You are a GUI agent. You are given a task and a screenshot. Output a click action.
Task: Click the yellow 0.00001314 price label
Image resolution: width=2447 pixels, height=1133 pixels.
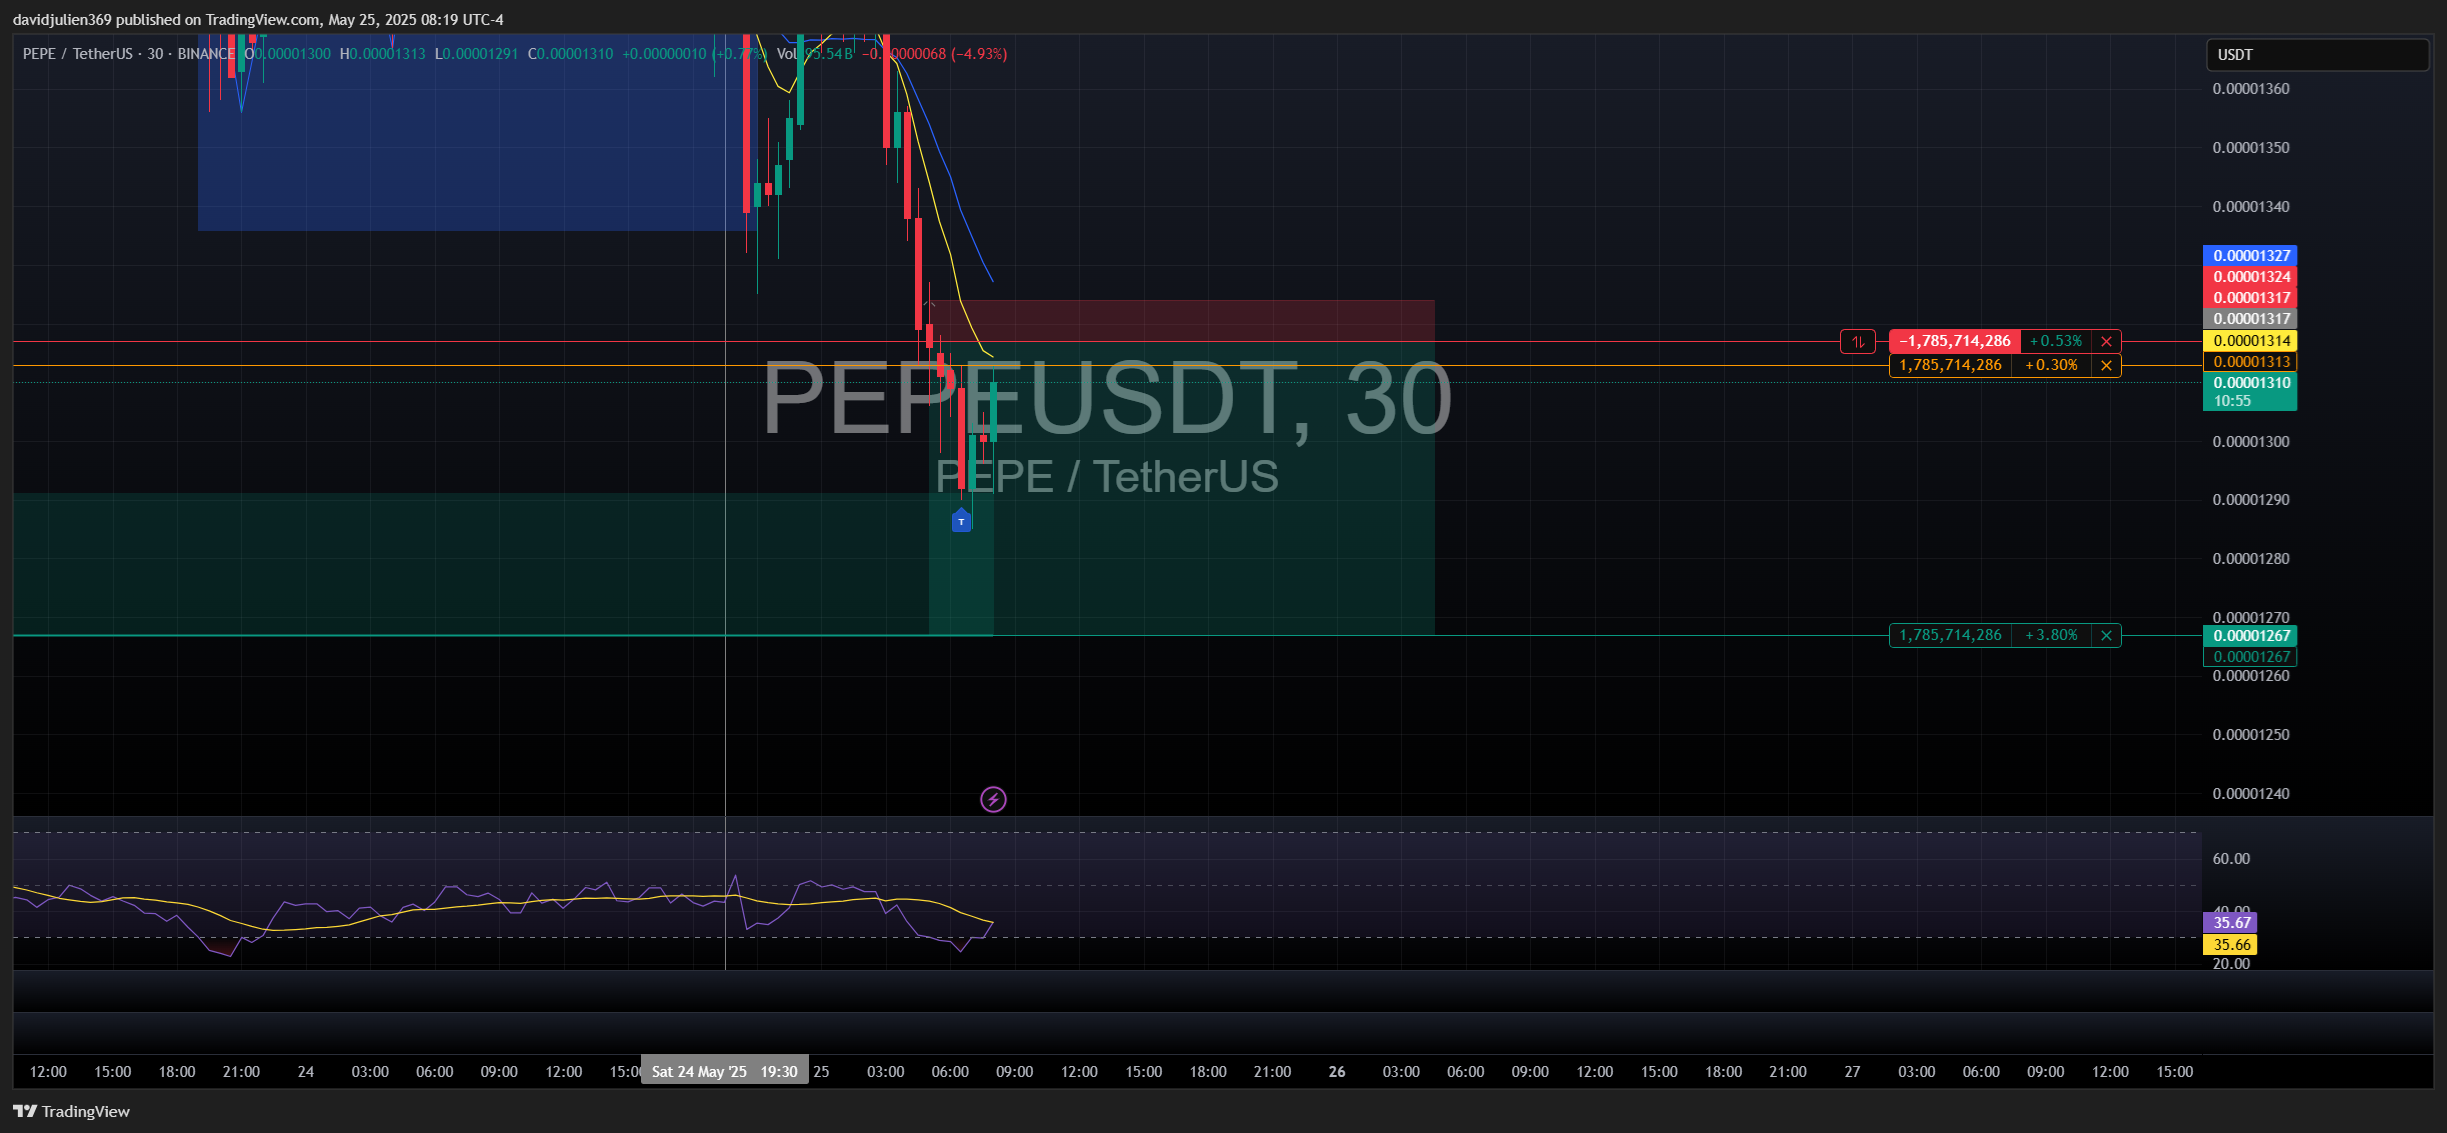point(2250,341)
